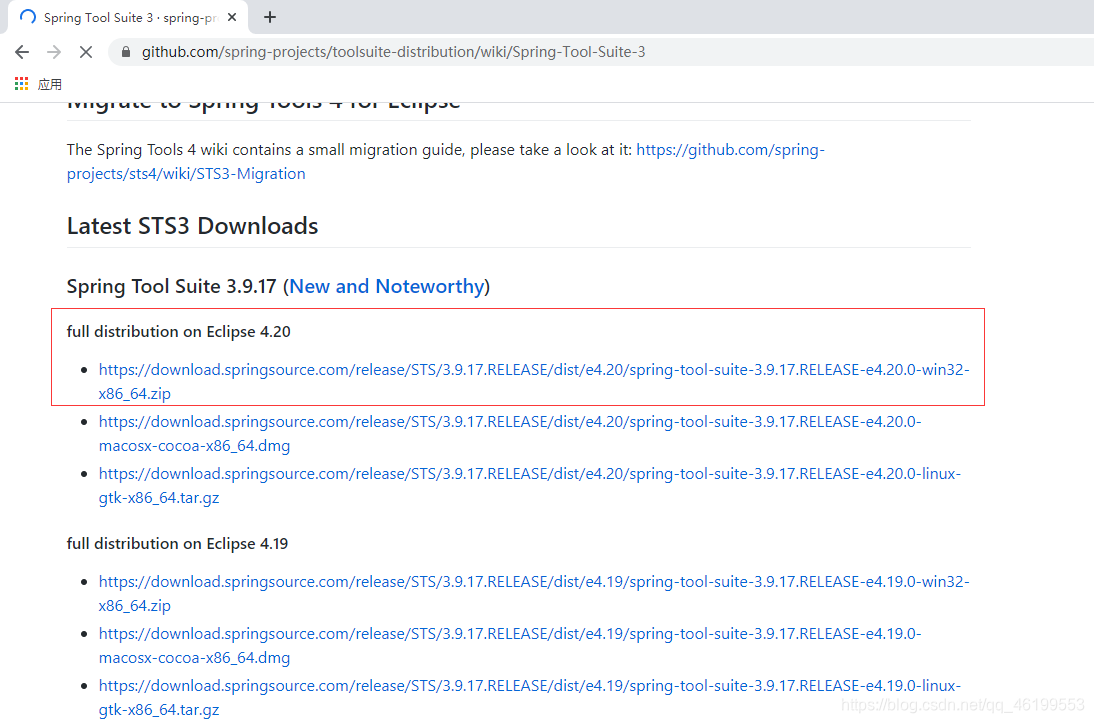Open the 应用 bookmarks shortcut

click(50, 84)
